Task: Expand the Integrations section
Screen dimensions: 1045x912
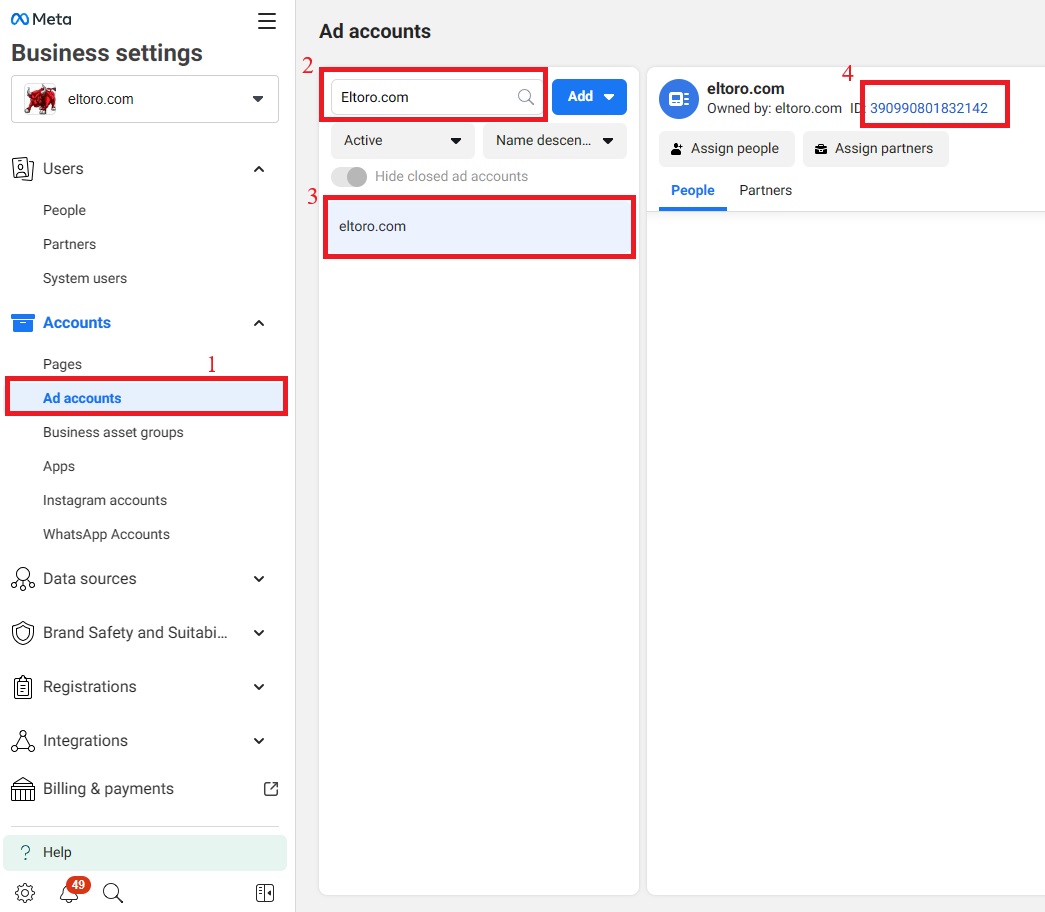Action: pyautogui.click(x=259, y=741)
